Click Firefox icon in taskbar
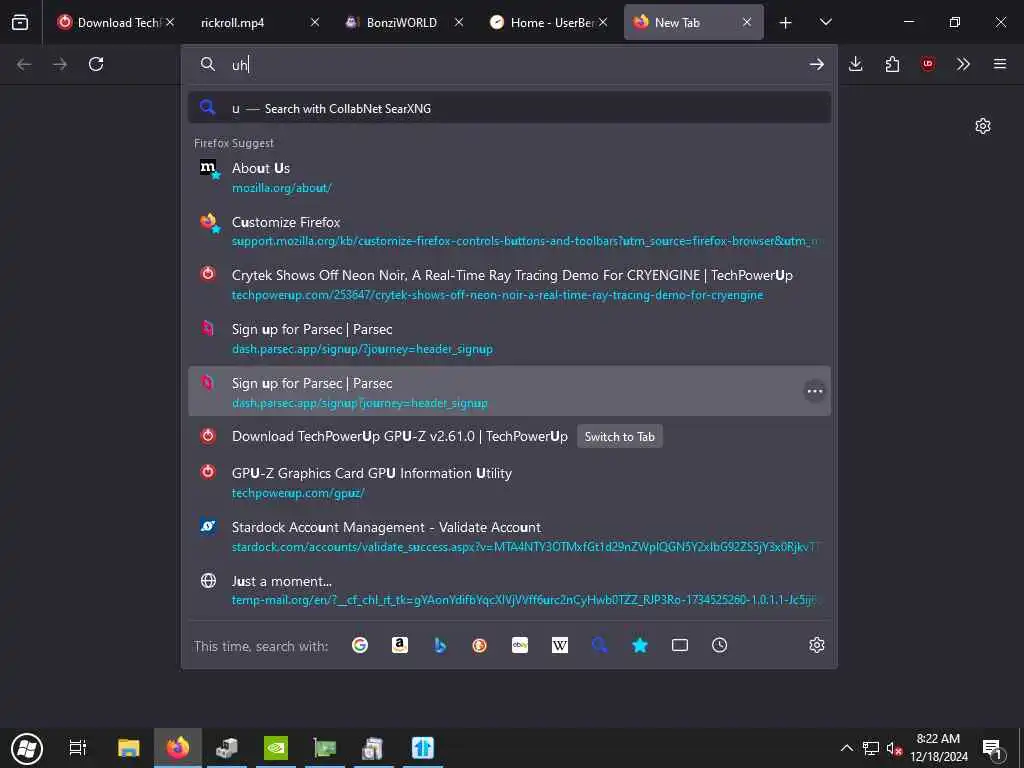Image resolution: width=1024 pixels, height=768 pixels. click(x=178, y=748)
